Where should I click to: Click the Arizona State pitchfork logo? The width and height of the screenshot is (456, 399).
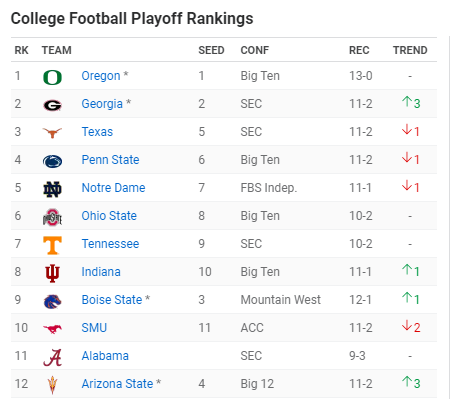(52, 385)
